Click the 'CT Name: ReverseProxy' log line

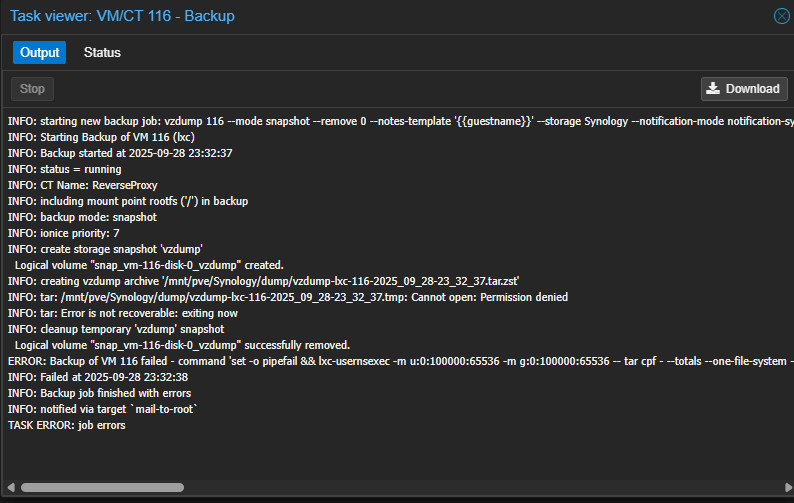[82, 185]
